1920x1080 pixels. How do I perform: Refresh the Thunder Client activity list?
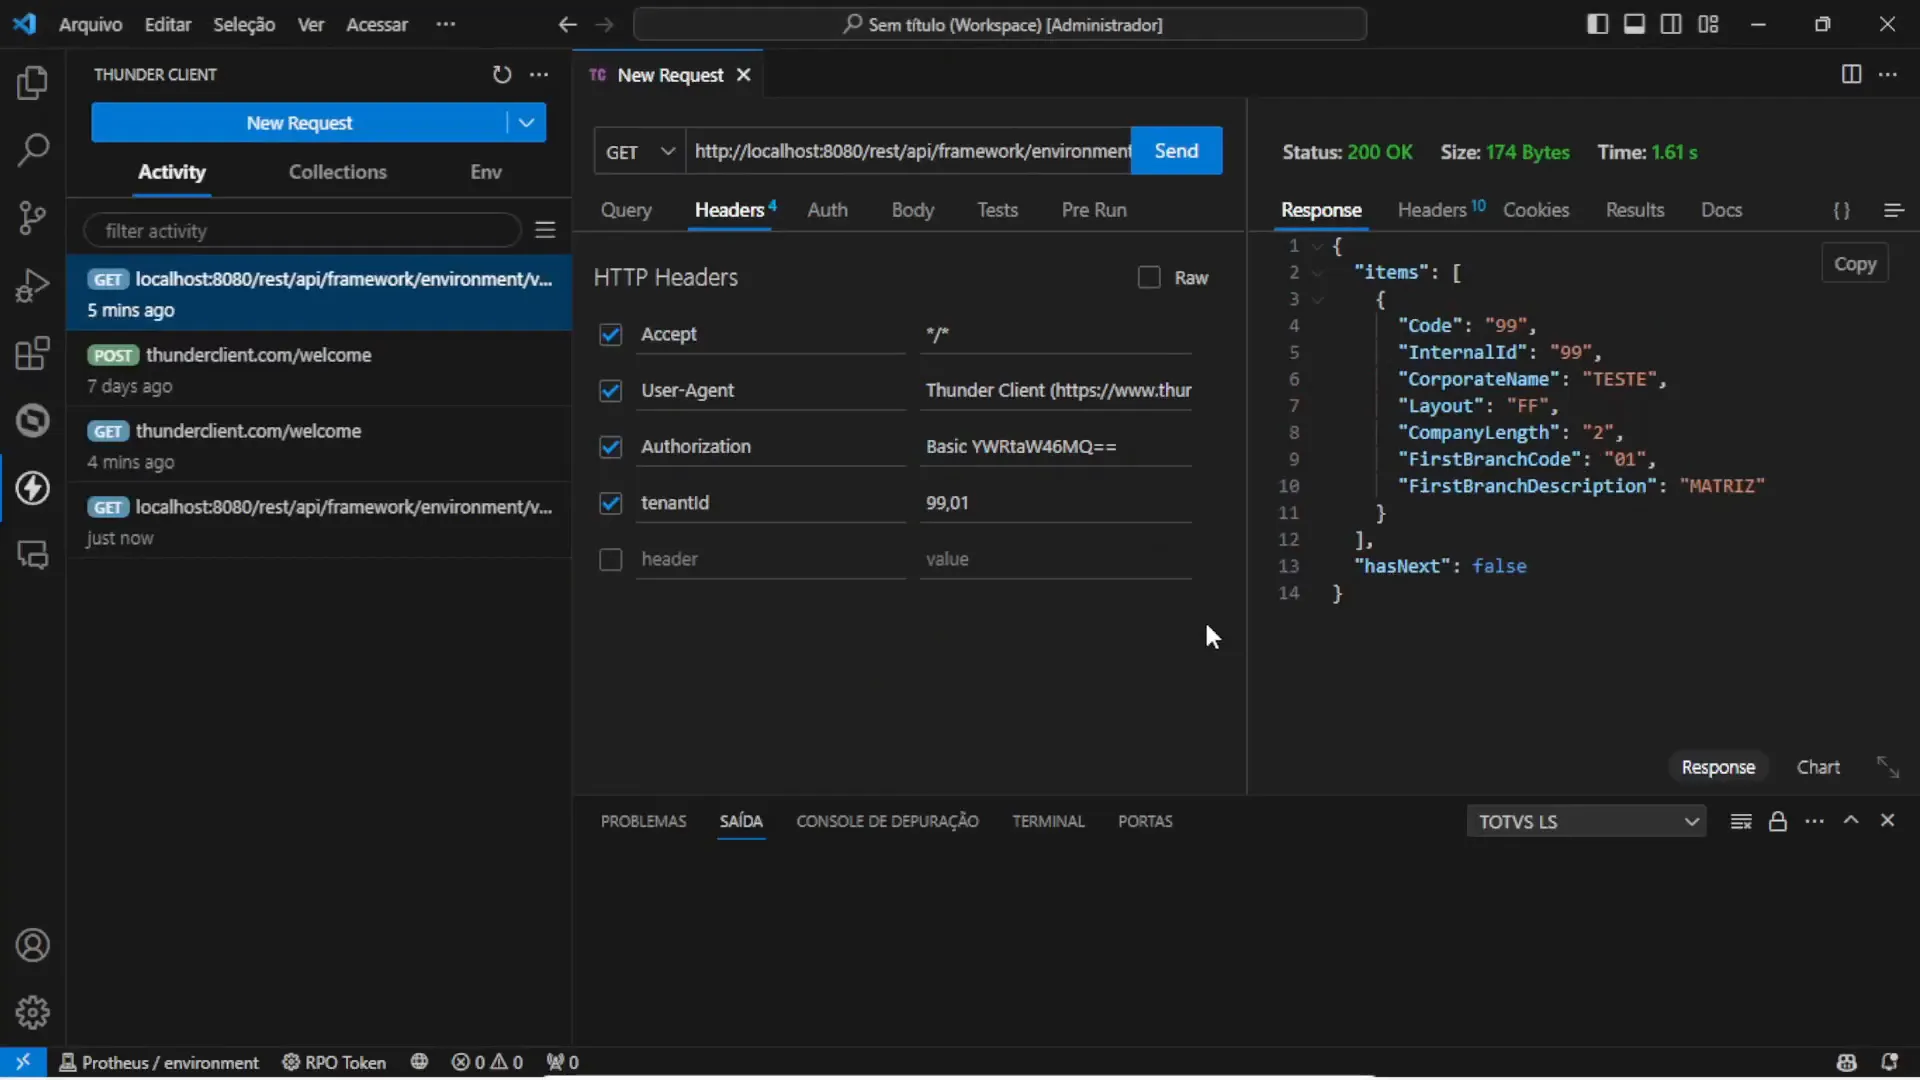click(501, 74)
